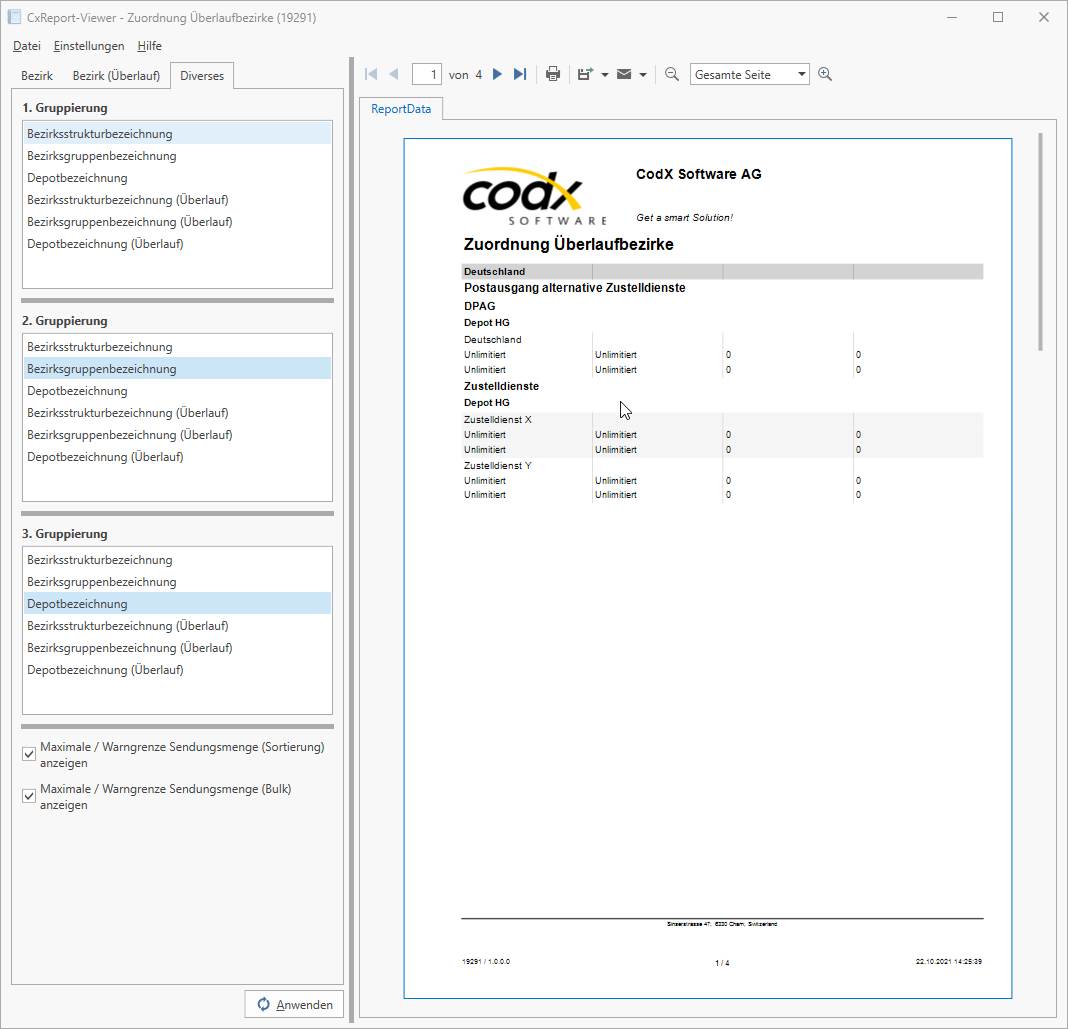Minimize the CxReport-Viewer window
The width and height of the screenshot is (1068, 1029).
click(952, 17)
